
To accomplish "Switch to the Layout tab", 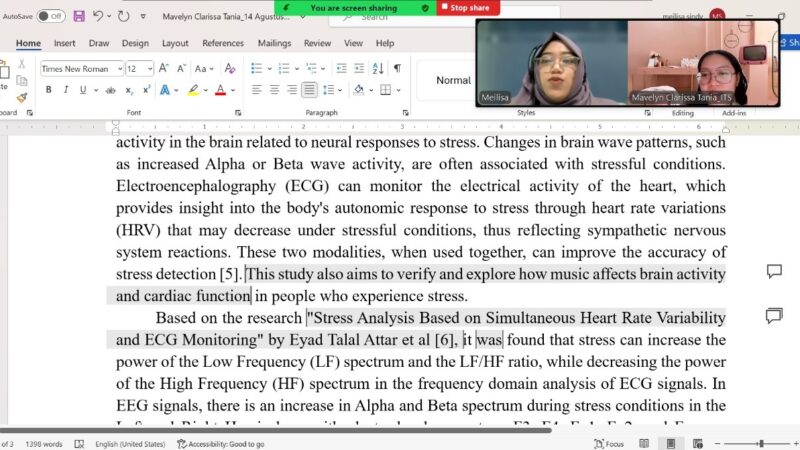I will pos(175,43).
